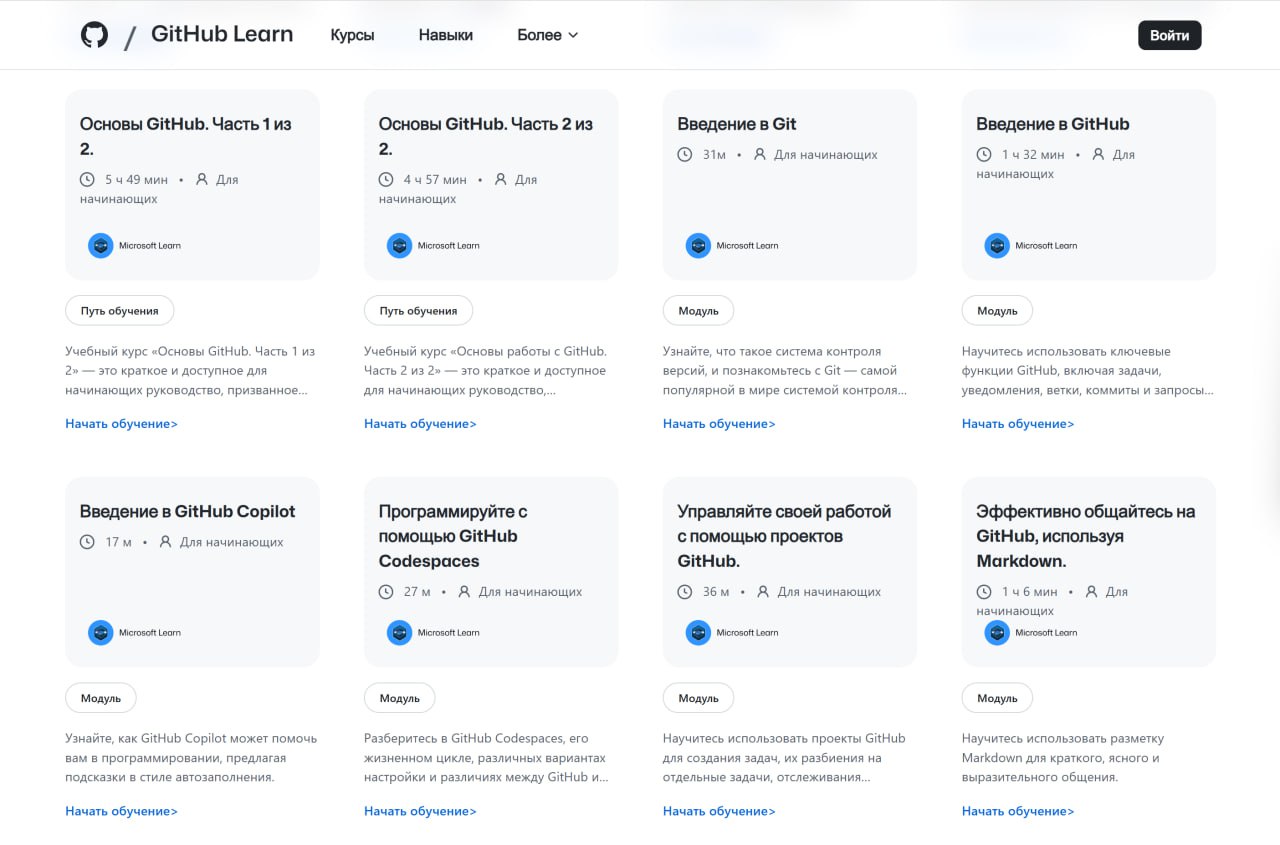The height and width of the screenshot is (845, 1280).
Task: Click person level icon in GitHub Copilot card
Action: [x=166, y=542]
